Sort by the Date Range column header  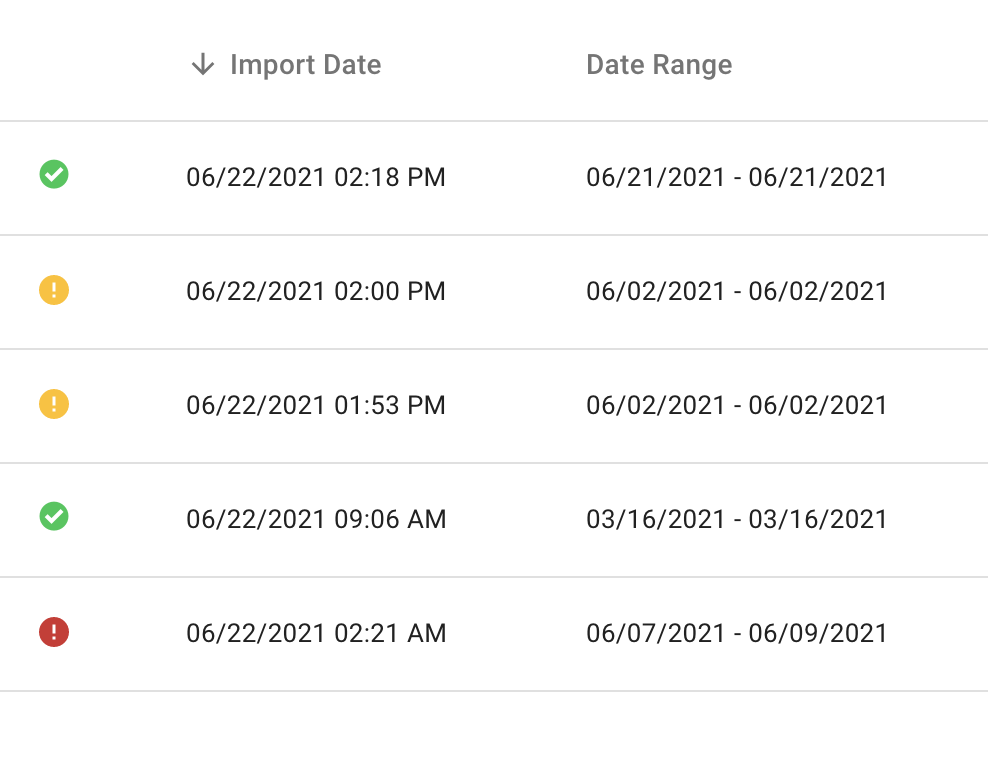[659, 65]
